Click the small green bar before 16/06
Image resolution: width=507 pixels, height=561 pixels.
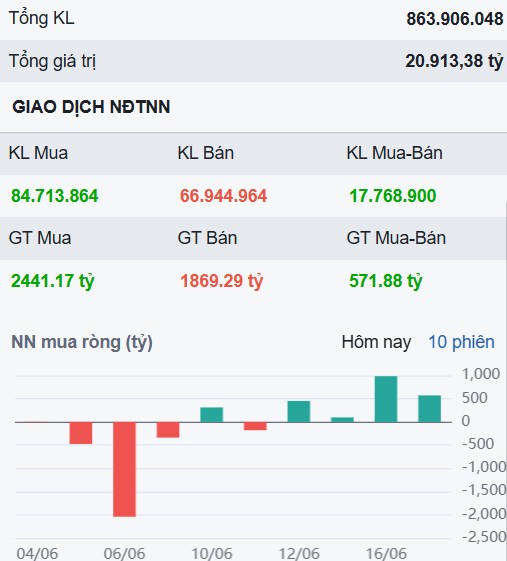click(342, 420)
